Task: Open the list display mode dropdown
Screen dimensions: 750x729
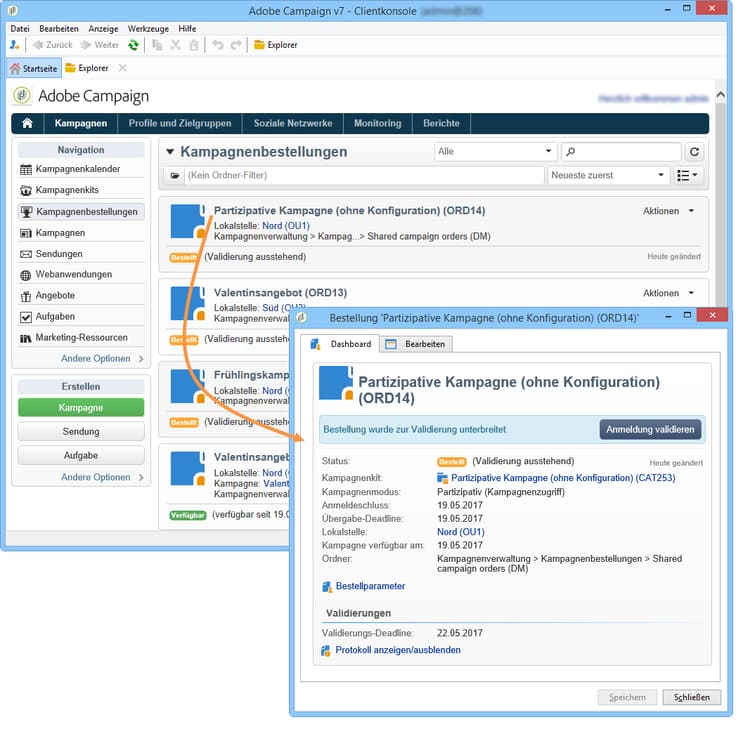Action: [x=687, y=176]
